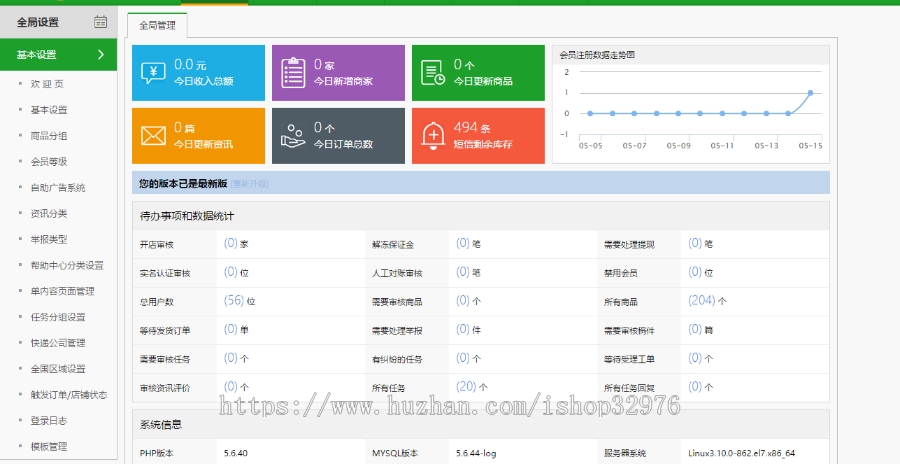Screen dimensions: 900x464
Task: Click the (0) count for 等待受理工单
Action: coord(695,358)
